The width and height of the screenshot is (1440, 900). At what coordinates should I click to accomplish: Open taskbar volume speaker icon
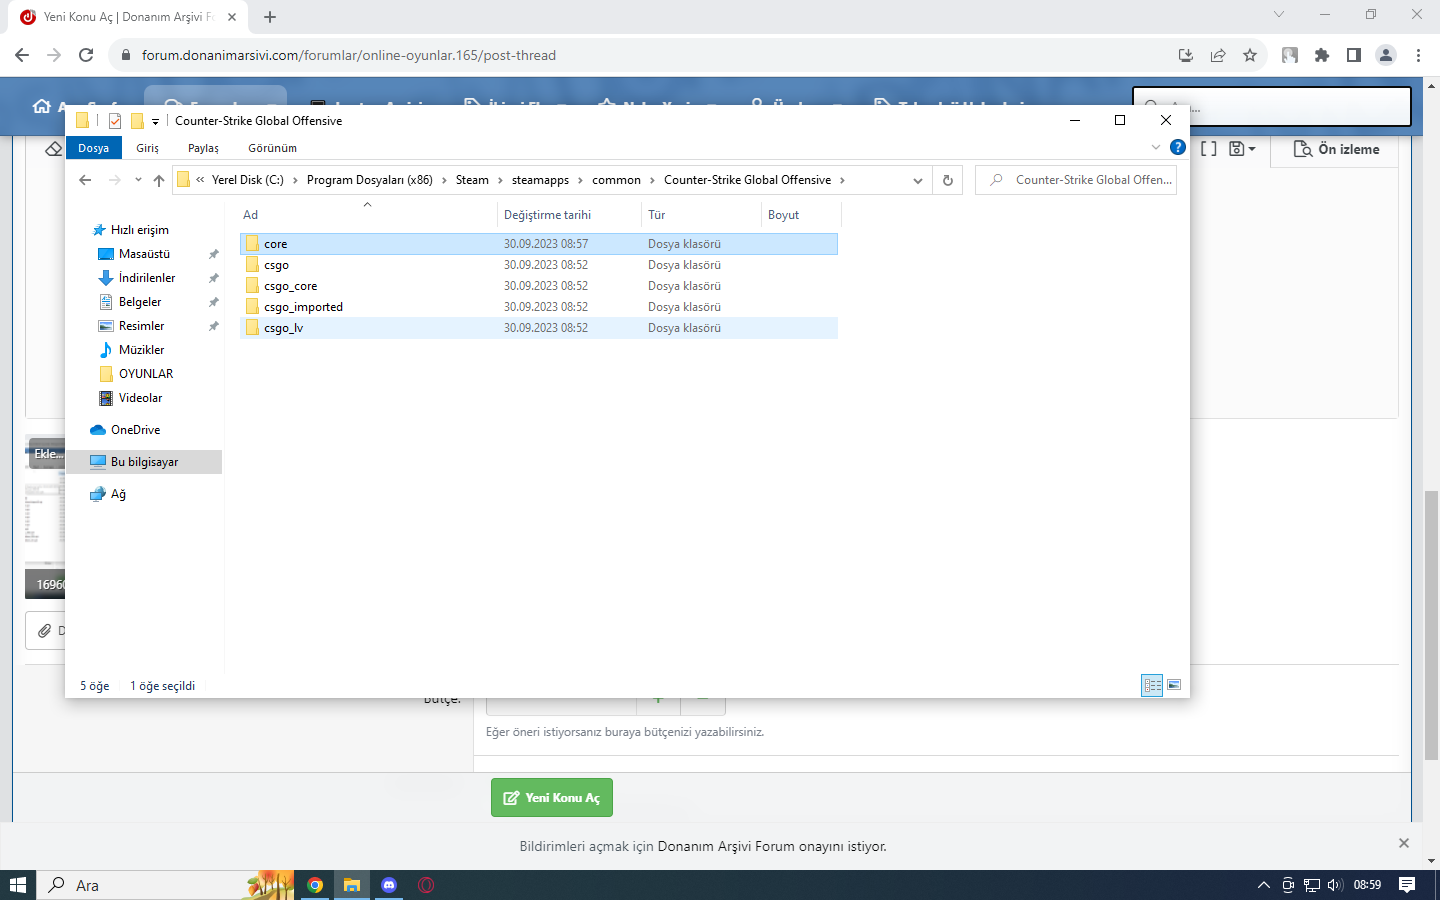(x=1335, y=885)
